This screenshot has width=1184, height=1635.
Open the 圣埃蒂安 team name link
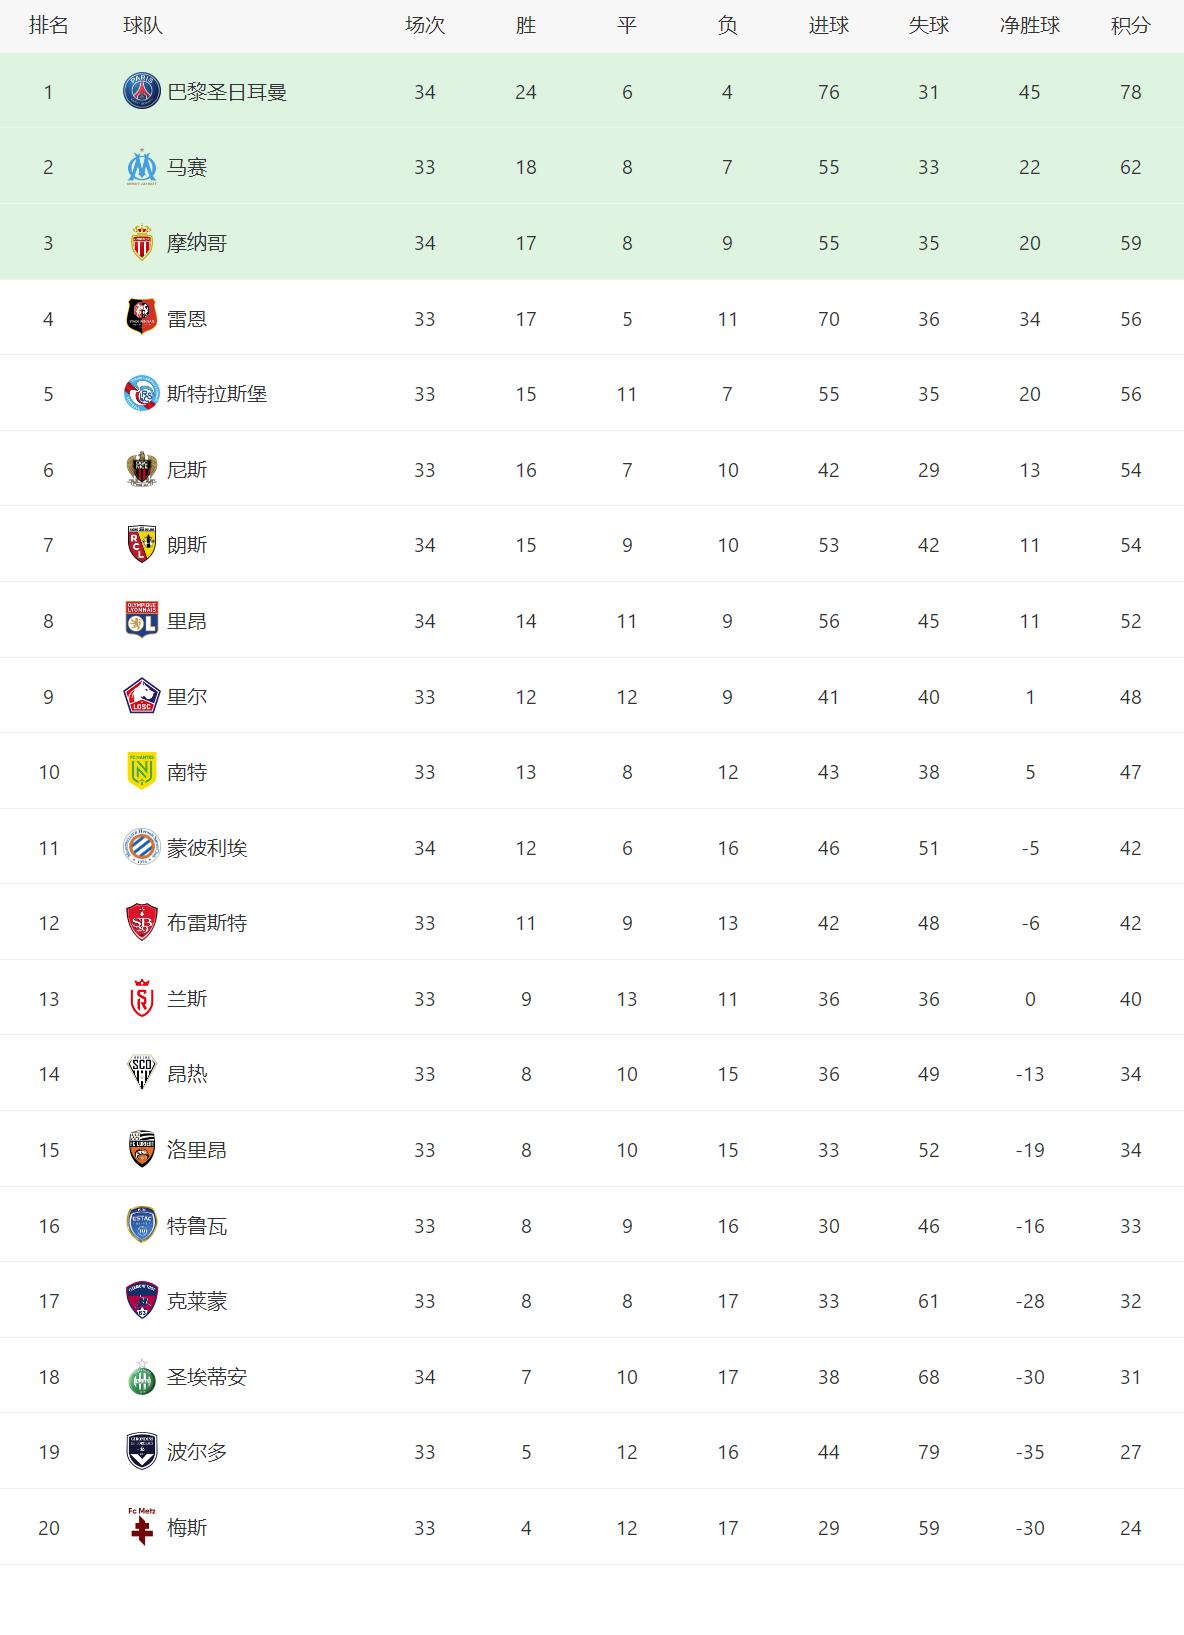pos(207,1377)
